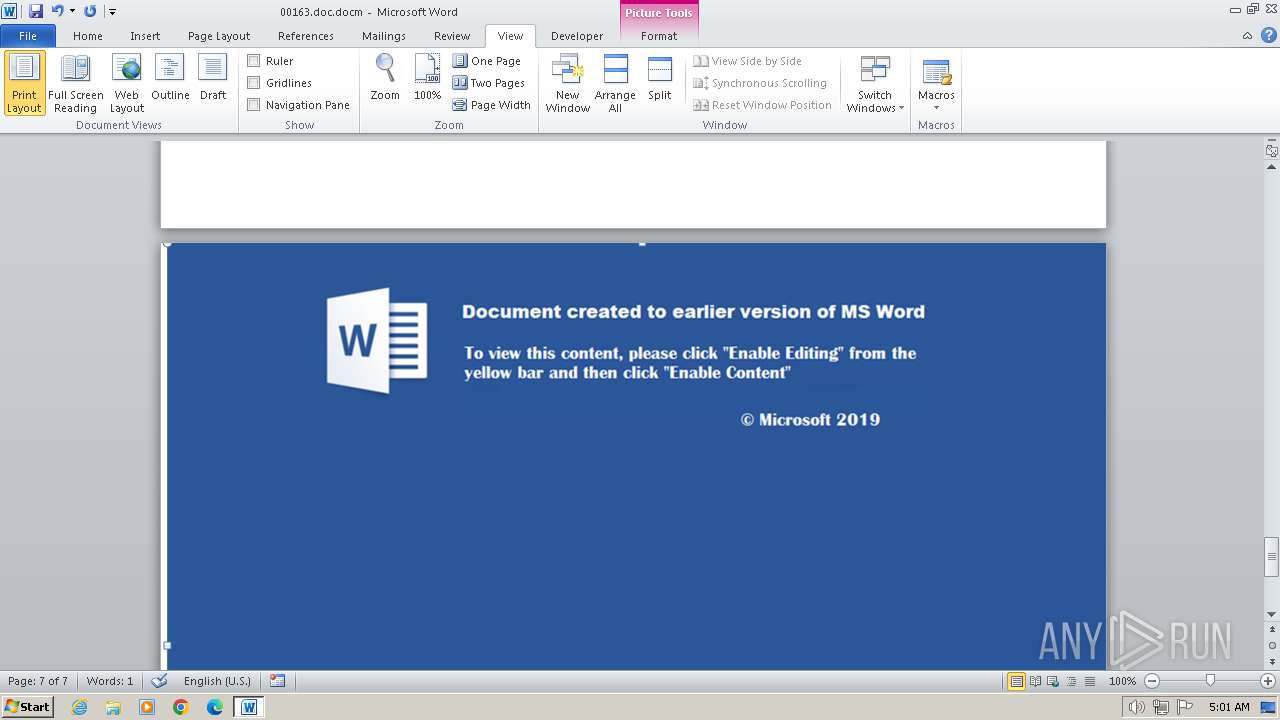The width and height of the screenshot is (1280, 720).
Task: Open a New Window
Action: pos(567,84)
